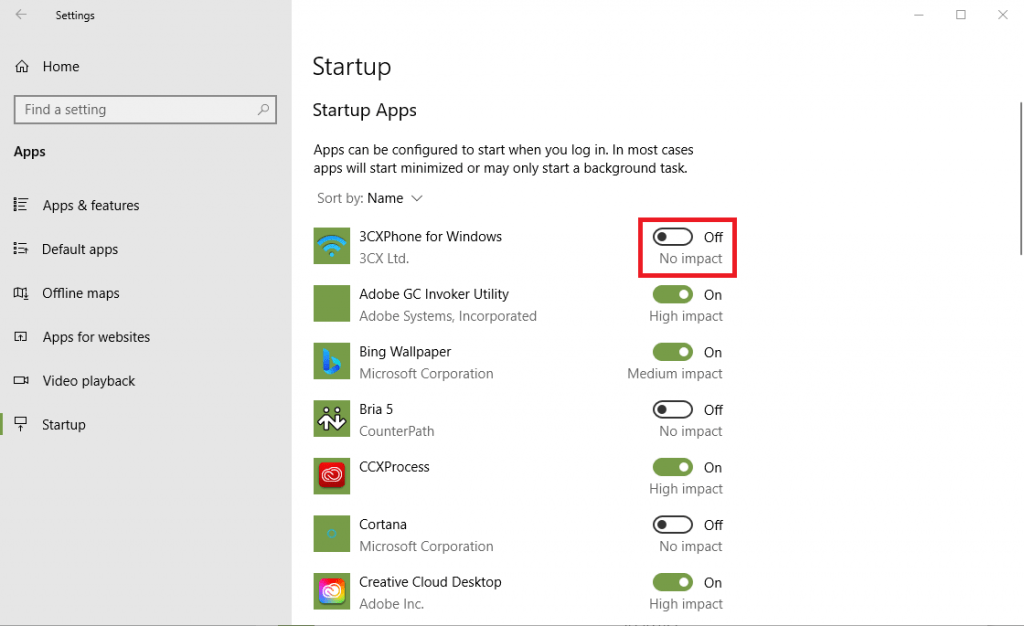Select Apps for websites

click(96, 337)
